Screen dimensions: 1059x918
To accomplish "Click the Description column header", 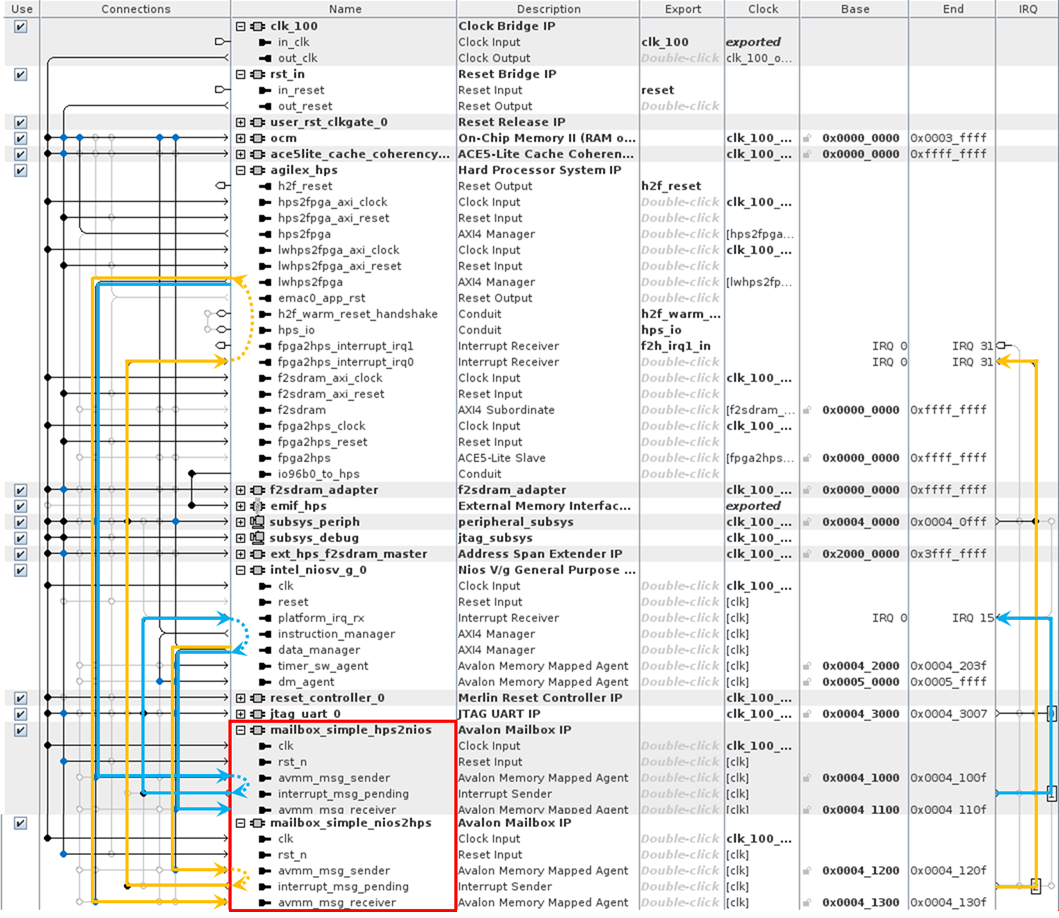I will point(548,9).
